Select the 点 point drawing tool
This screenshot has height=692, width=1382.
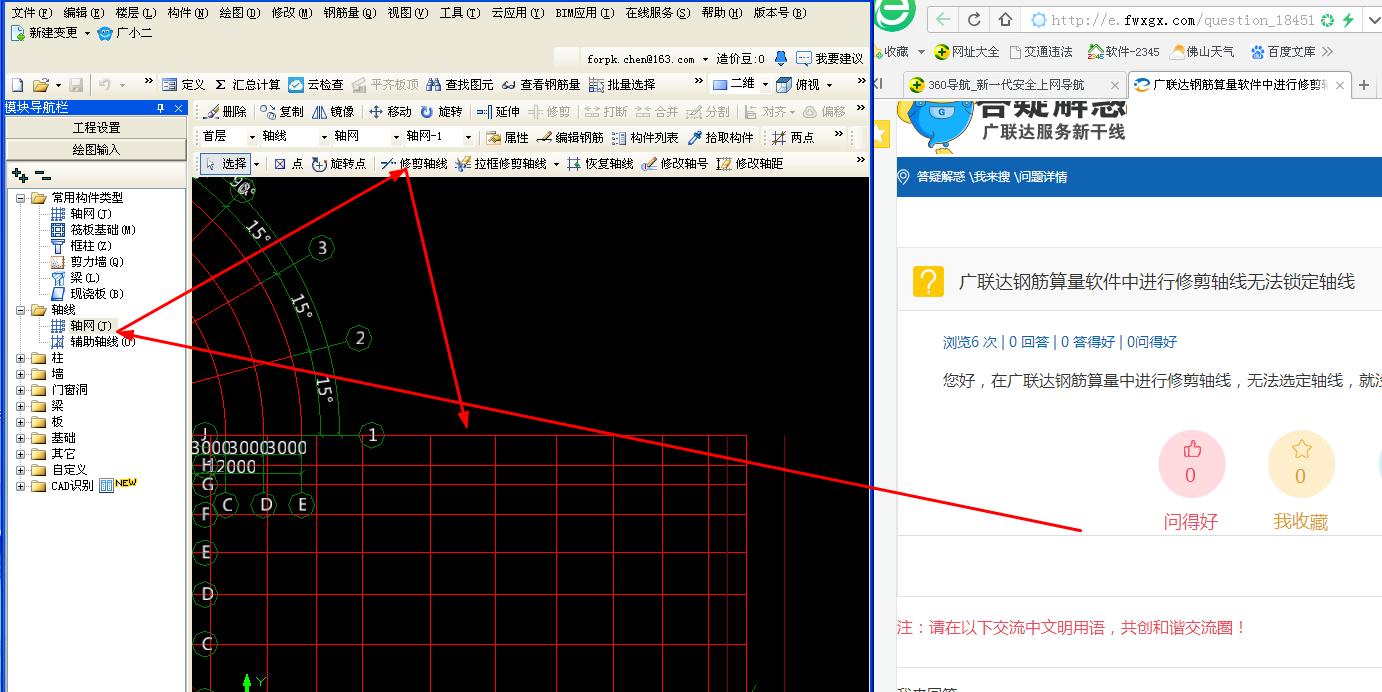point(288,164)
